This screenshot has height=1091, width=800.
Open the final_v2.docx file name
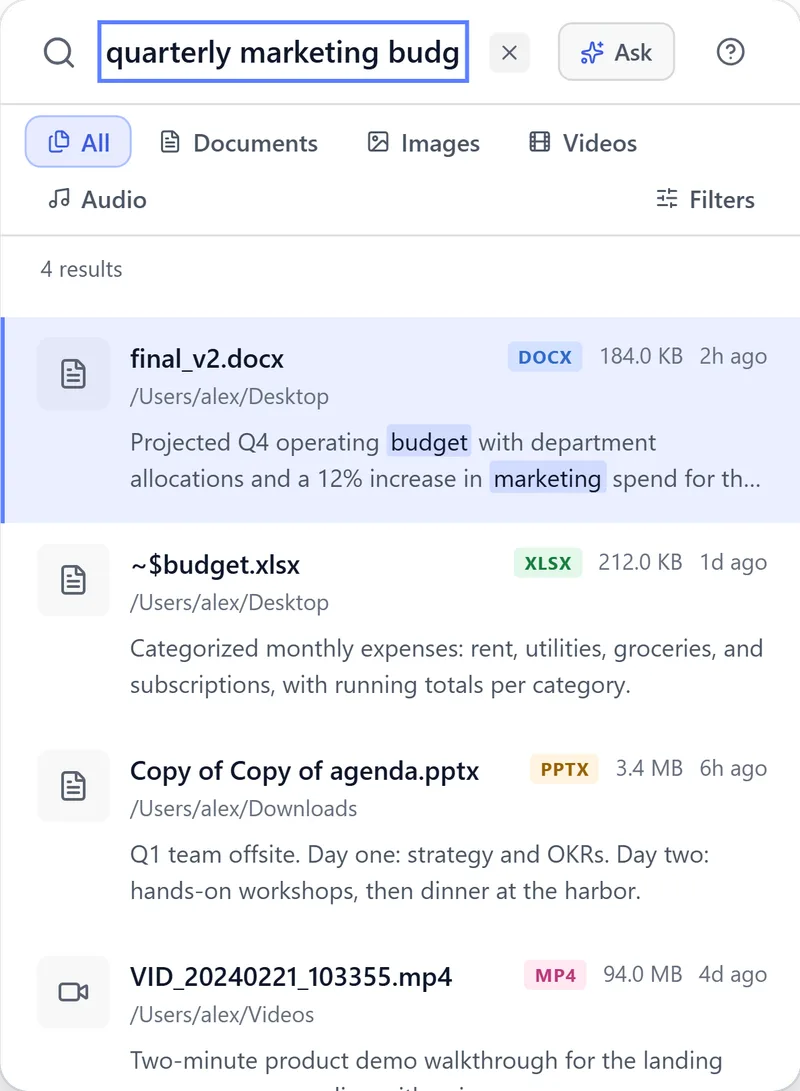(207, 358)
